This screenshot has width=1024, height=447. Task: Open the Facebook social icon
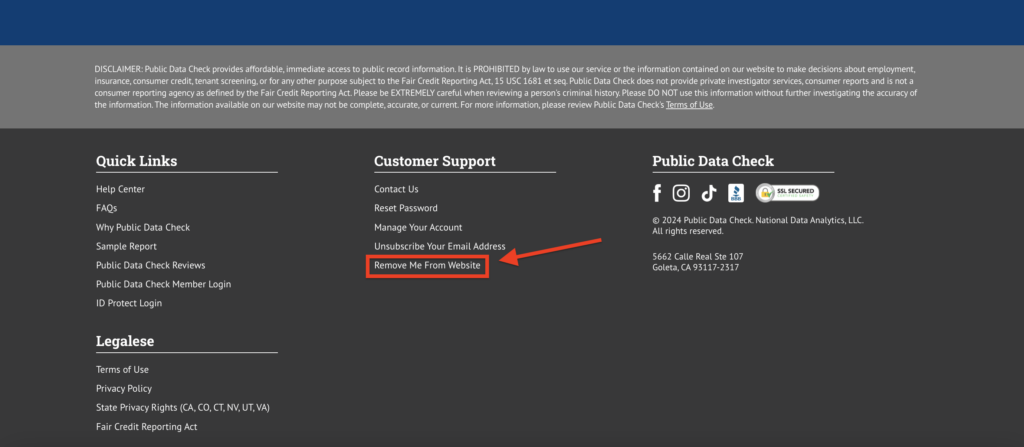tap(657, 193)
